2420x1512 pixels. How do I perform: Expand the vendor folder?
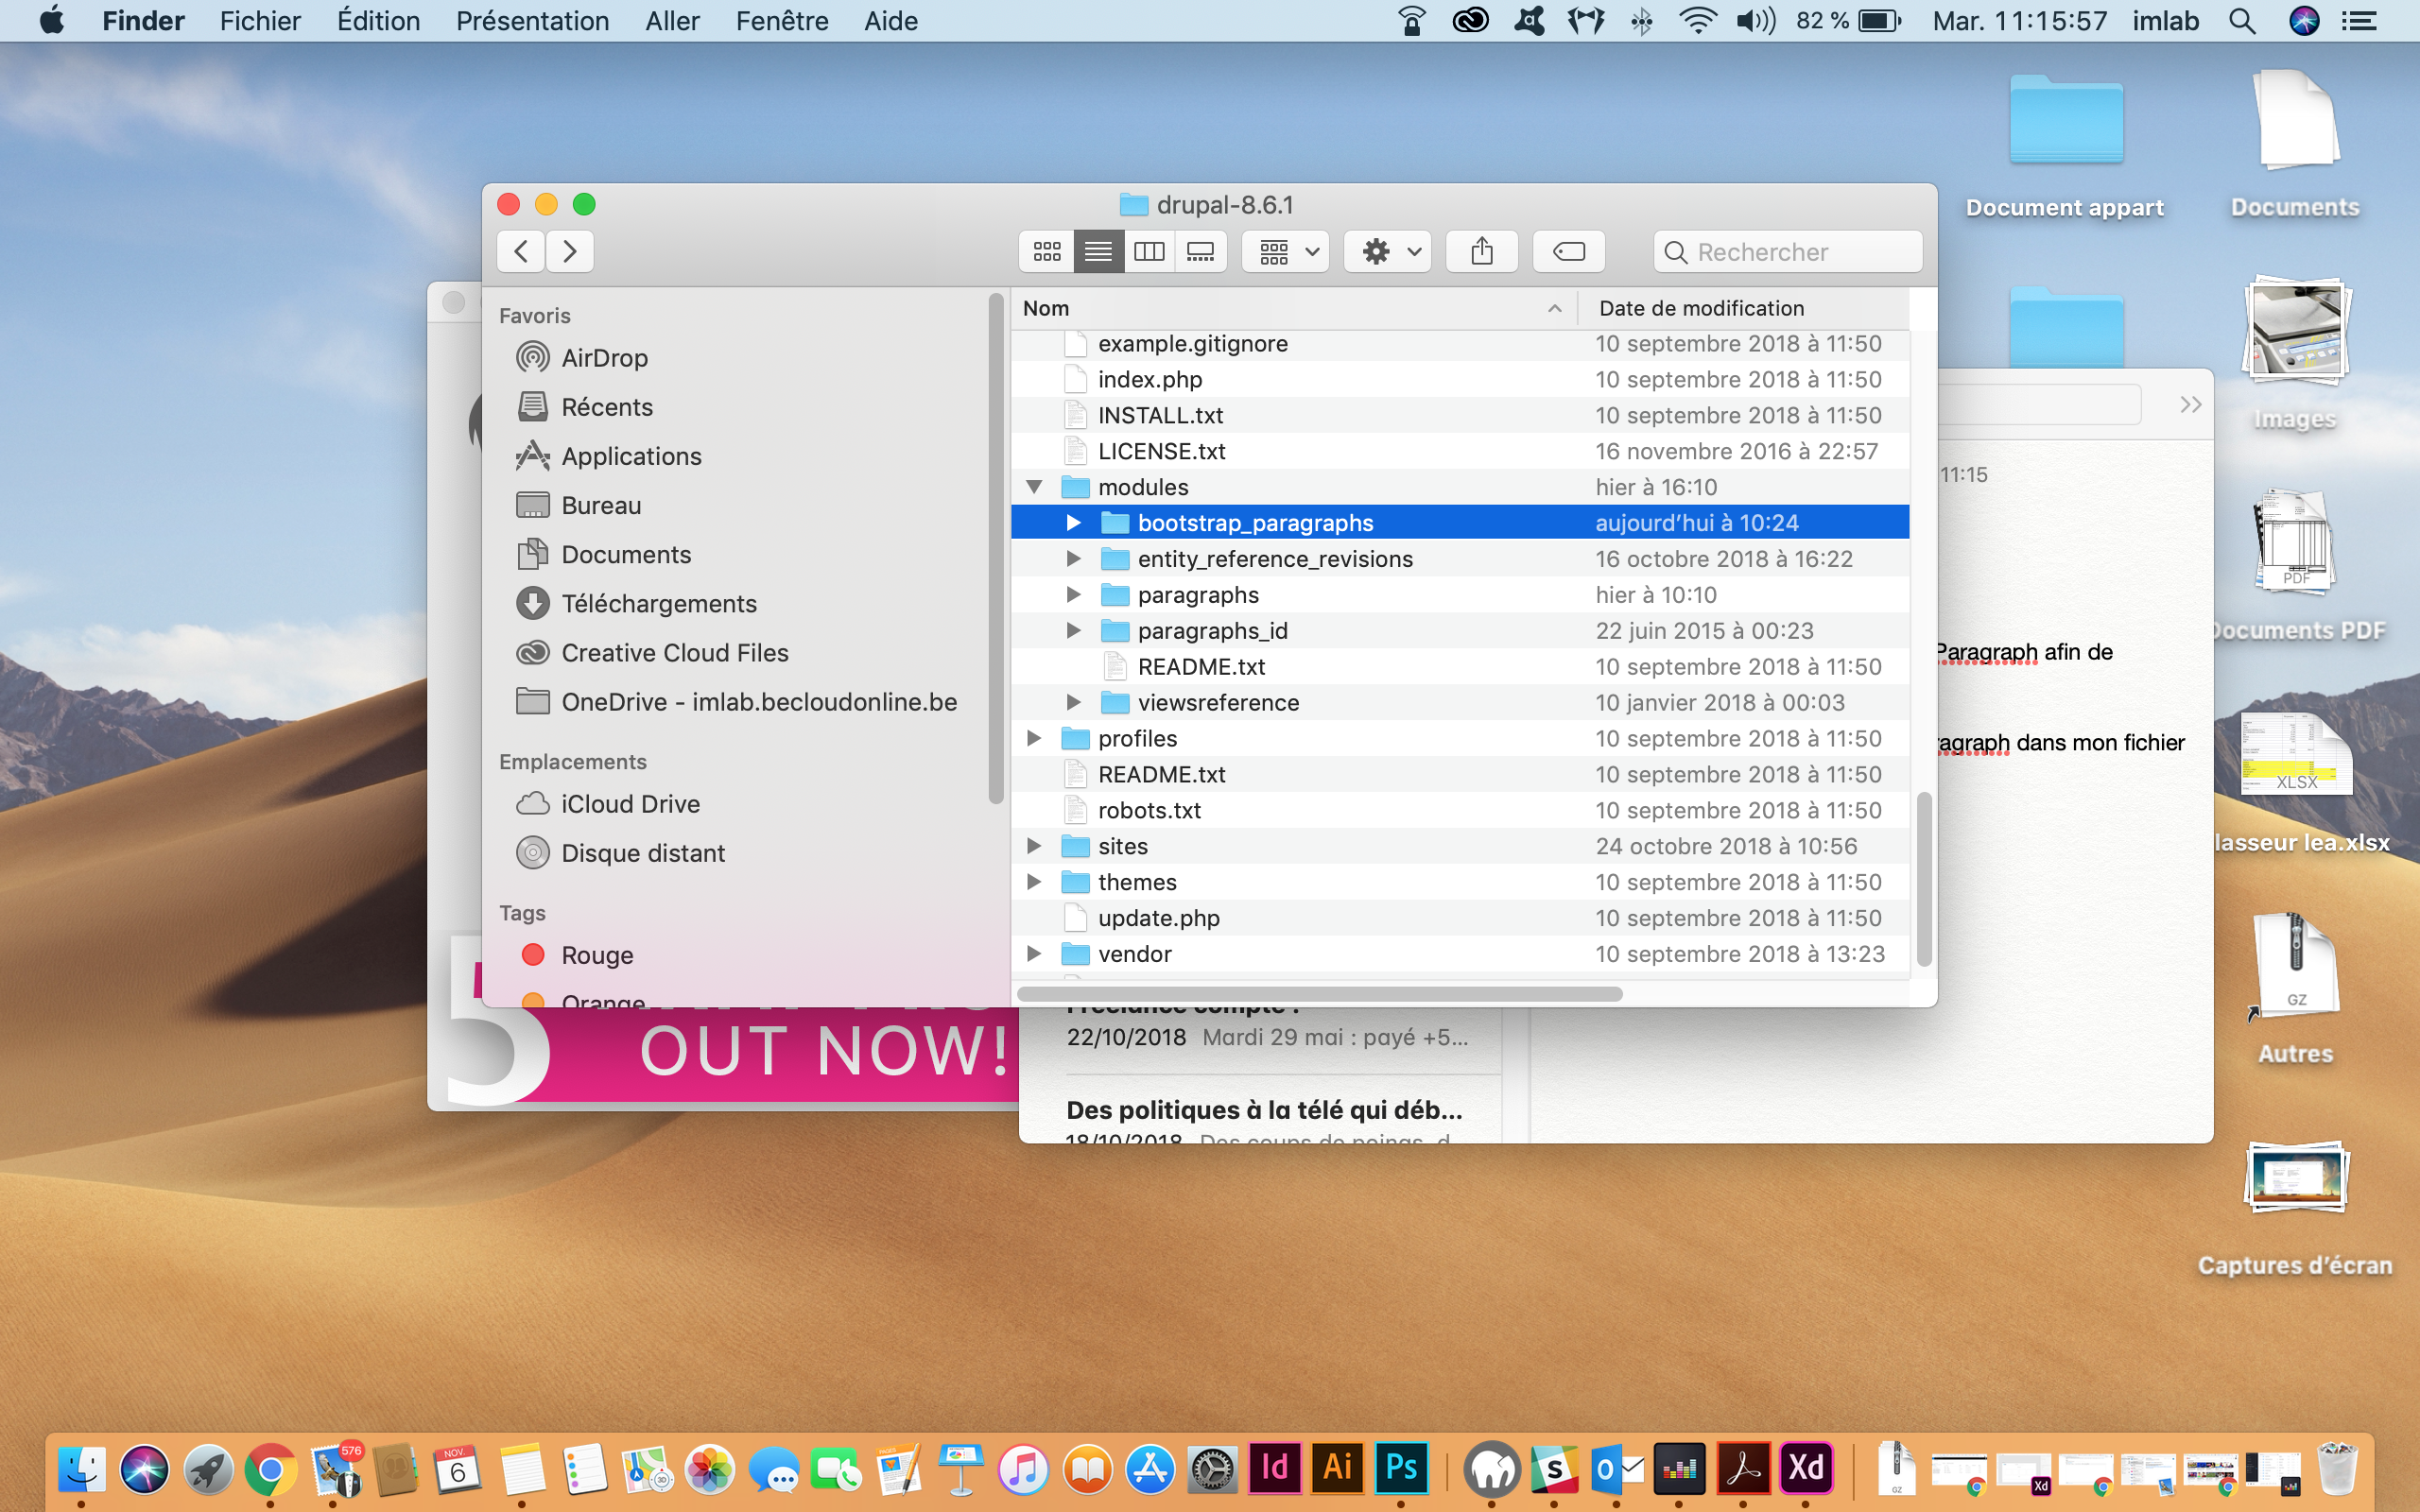(1034, 954)
